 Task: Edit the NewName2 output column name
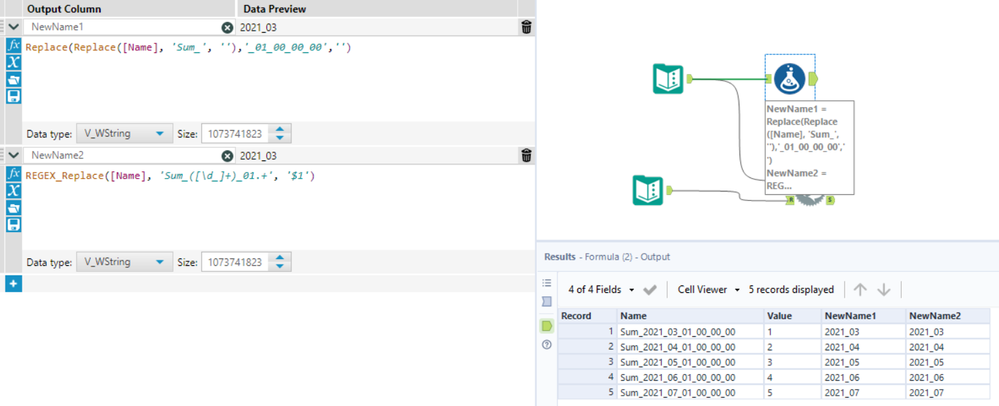(x=124, y=156)
